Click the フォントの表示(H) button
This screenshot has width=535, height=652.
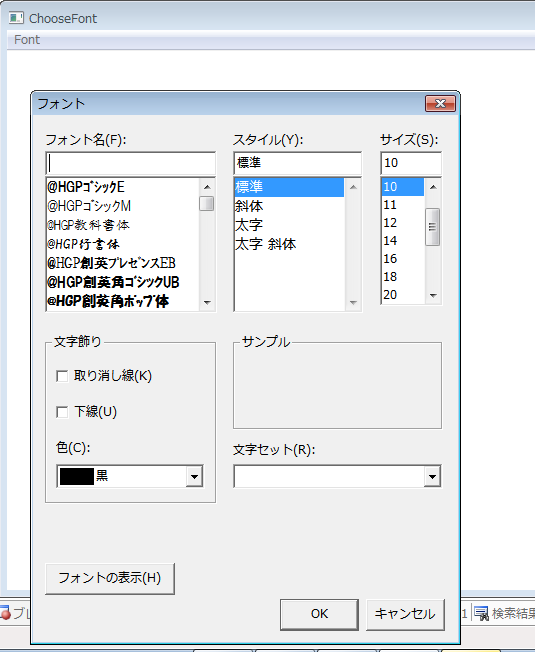pyautogui.click(x=110, y=578)
